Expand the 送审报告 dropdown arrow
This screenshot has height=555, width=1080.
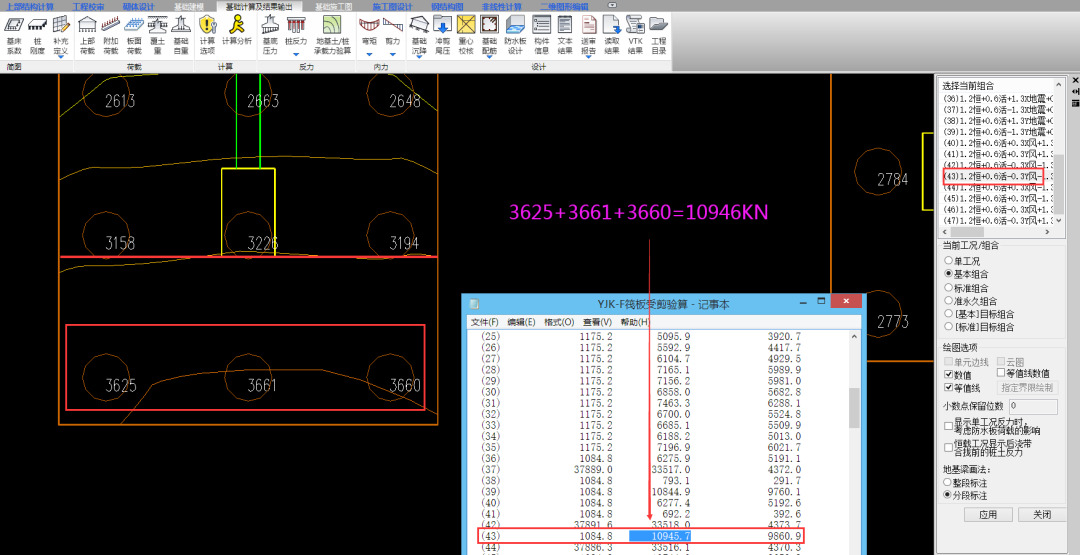pyautogui.click(x=588, y=58)
